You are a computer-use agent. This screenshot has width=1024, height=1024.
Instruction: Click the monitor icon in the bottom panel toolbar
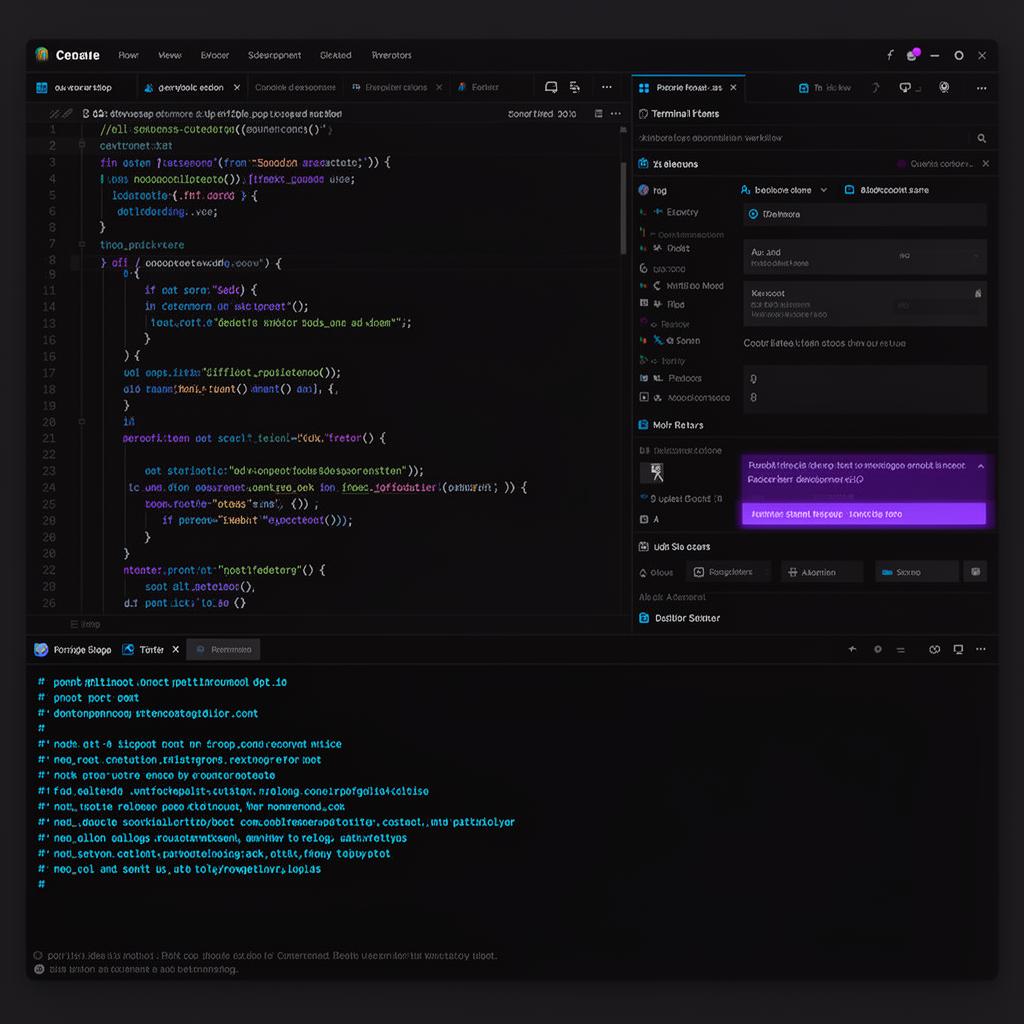coord(958,650)
